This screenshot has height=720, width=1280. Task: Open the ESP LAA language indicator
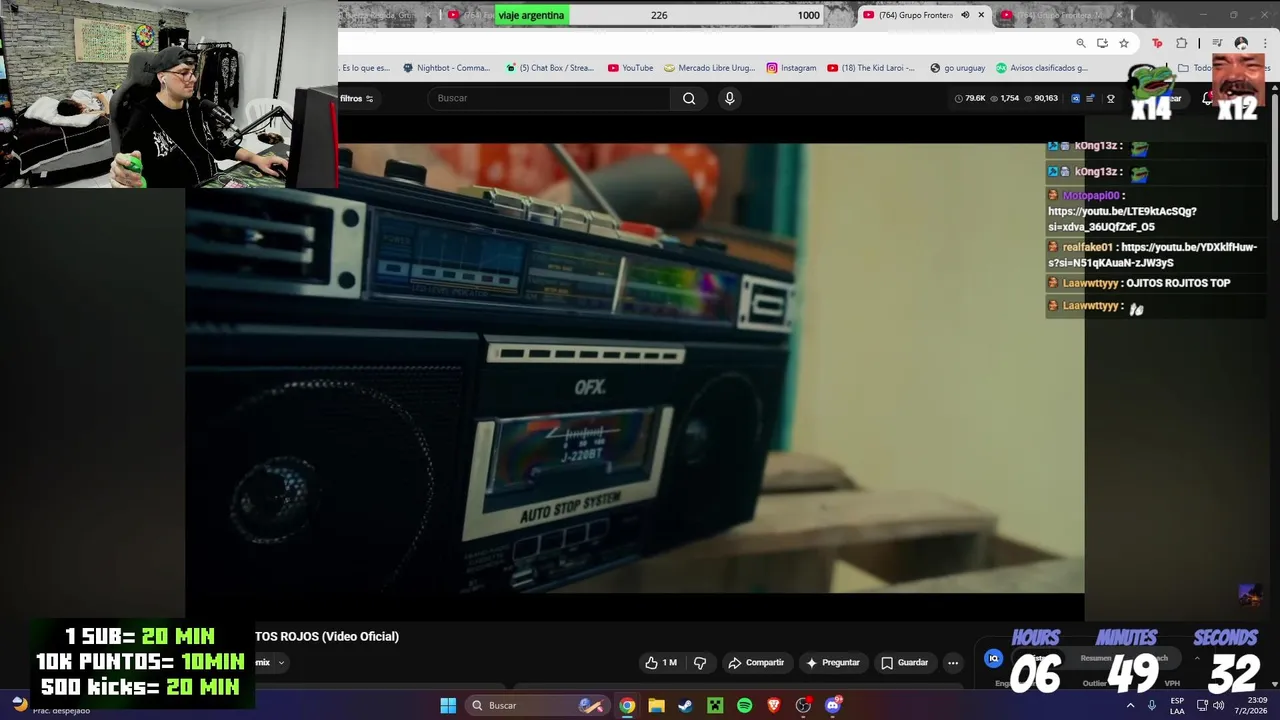tap(1177, 705)
